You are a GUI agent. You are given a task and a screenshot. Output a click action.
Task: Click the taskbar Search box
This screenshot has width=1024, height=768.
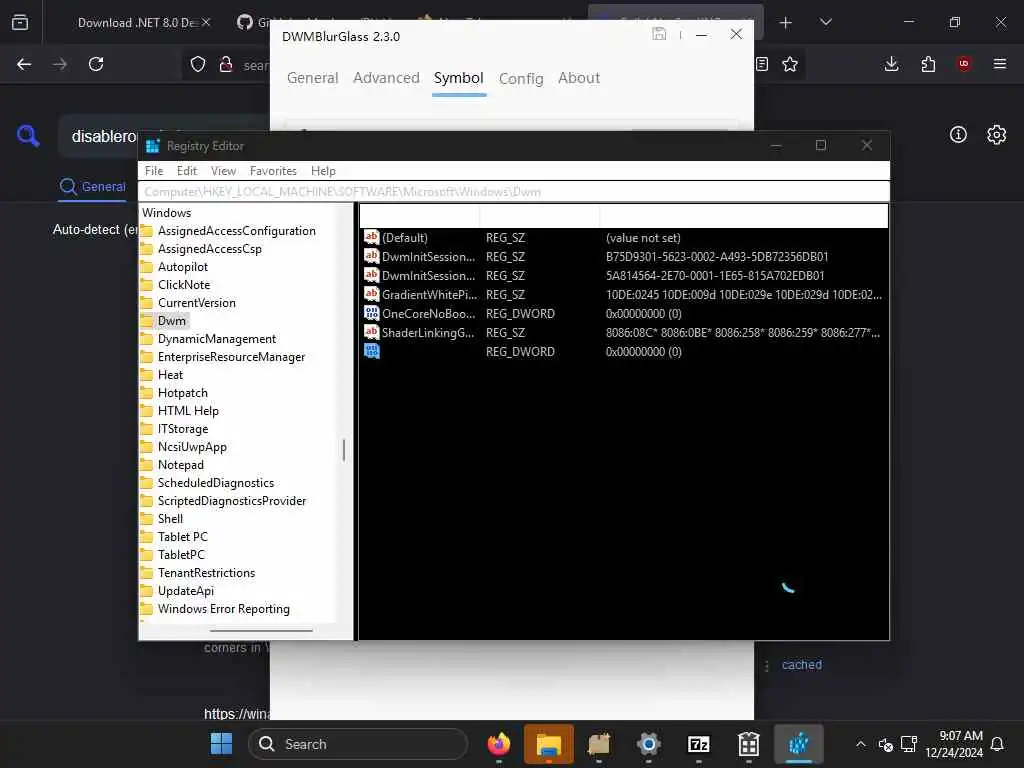(358, 744)
